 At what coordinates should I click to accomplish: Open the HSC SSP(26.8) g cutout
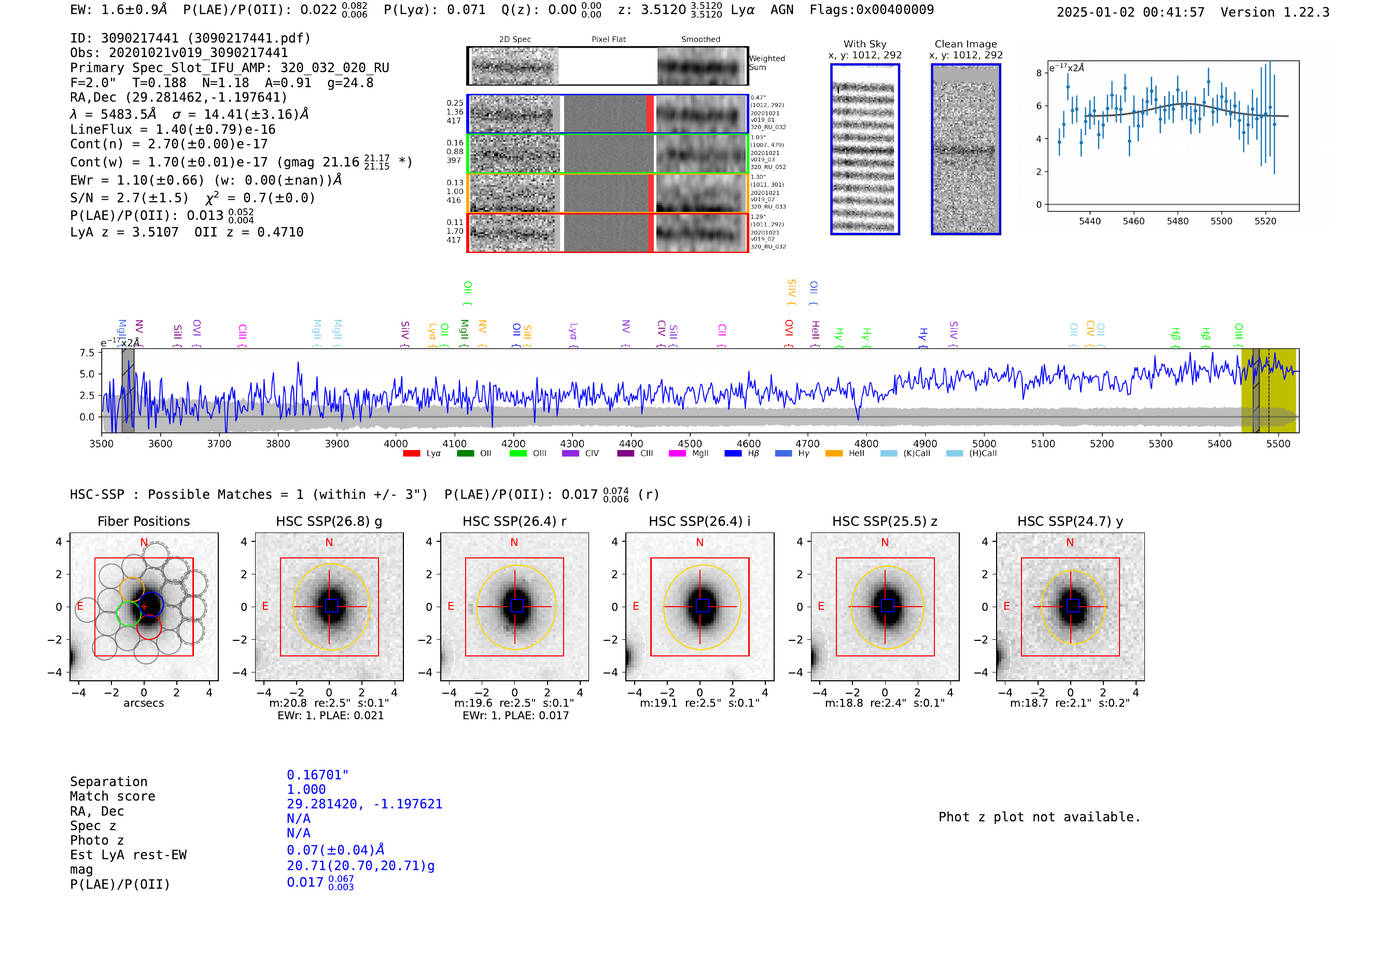(x=329, y=607)
